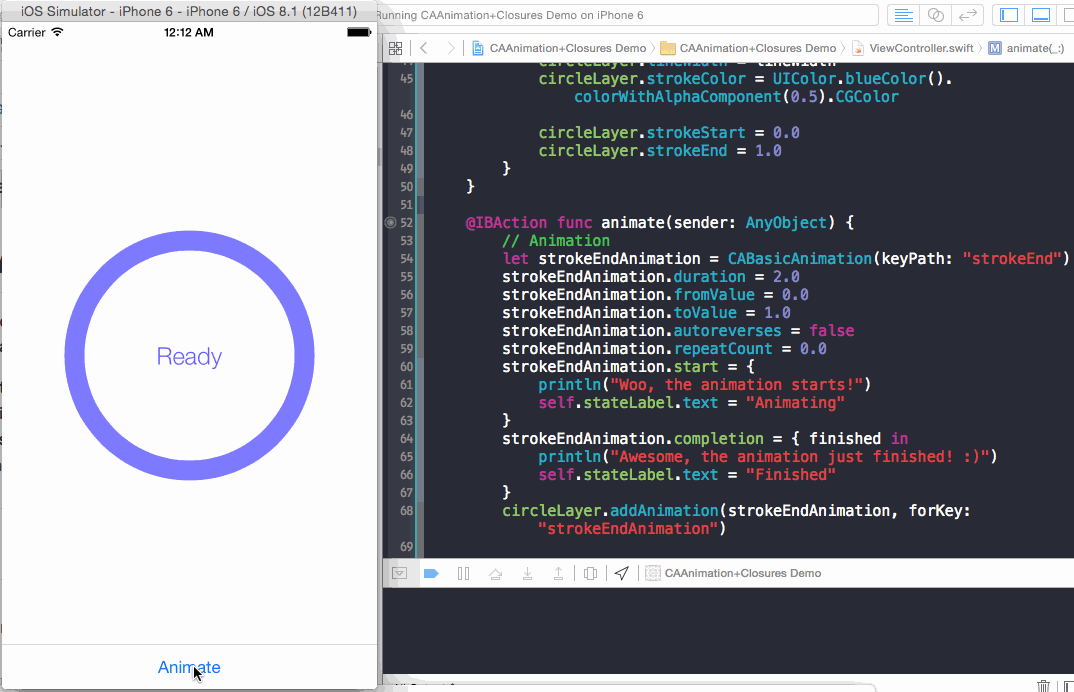Tap the Animate button in simulator
Image resolution: width=1074 pixels, height=692 pixels.
[x=189, y=667]
